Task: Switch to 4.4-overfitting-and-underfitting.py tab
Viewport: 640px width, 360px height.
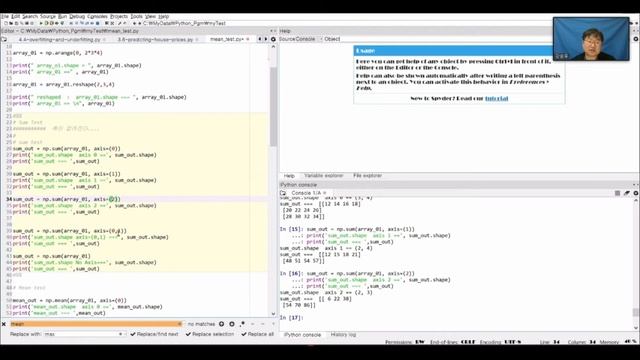Action: (59, 39)
